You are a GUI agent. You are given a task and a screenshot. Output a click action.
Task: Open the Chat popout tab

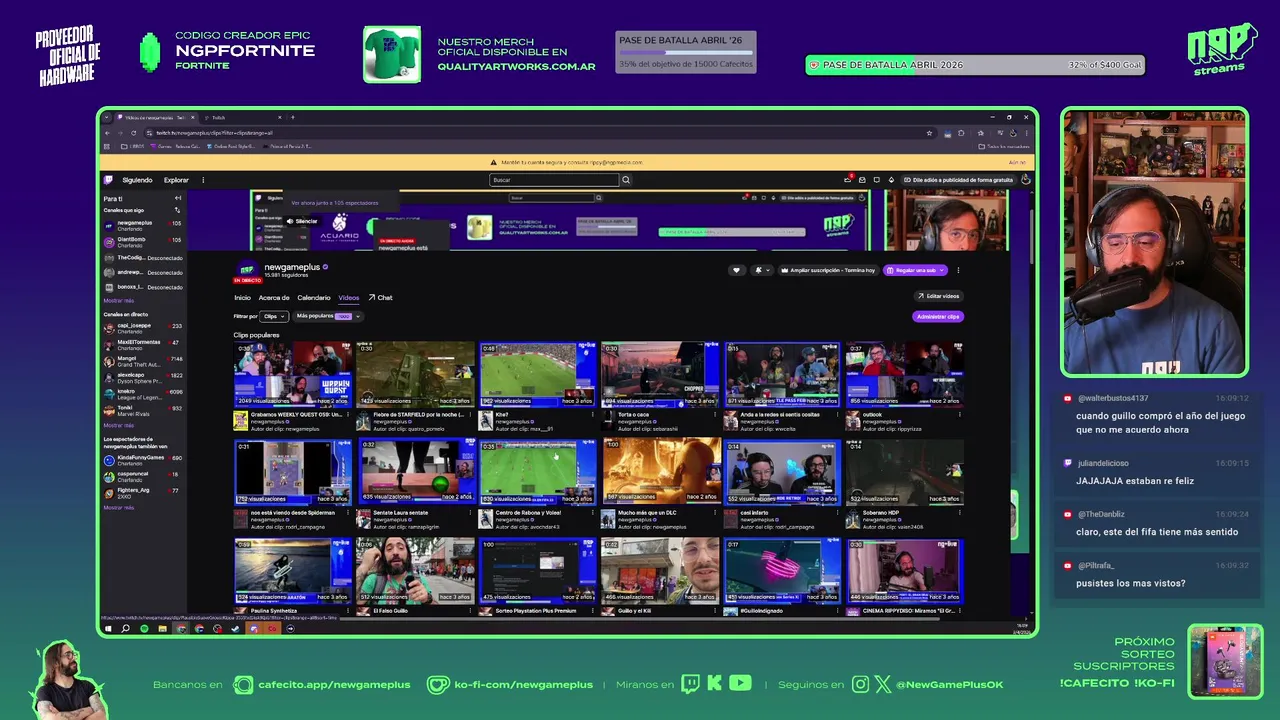(x=380, y=297)
